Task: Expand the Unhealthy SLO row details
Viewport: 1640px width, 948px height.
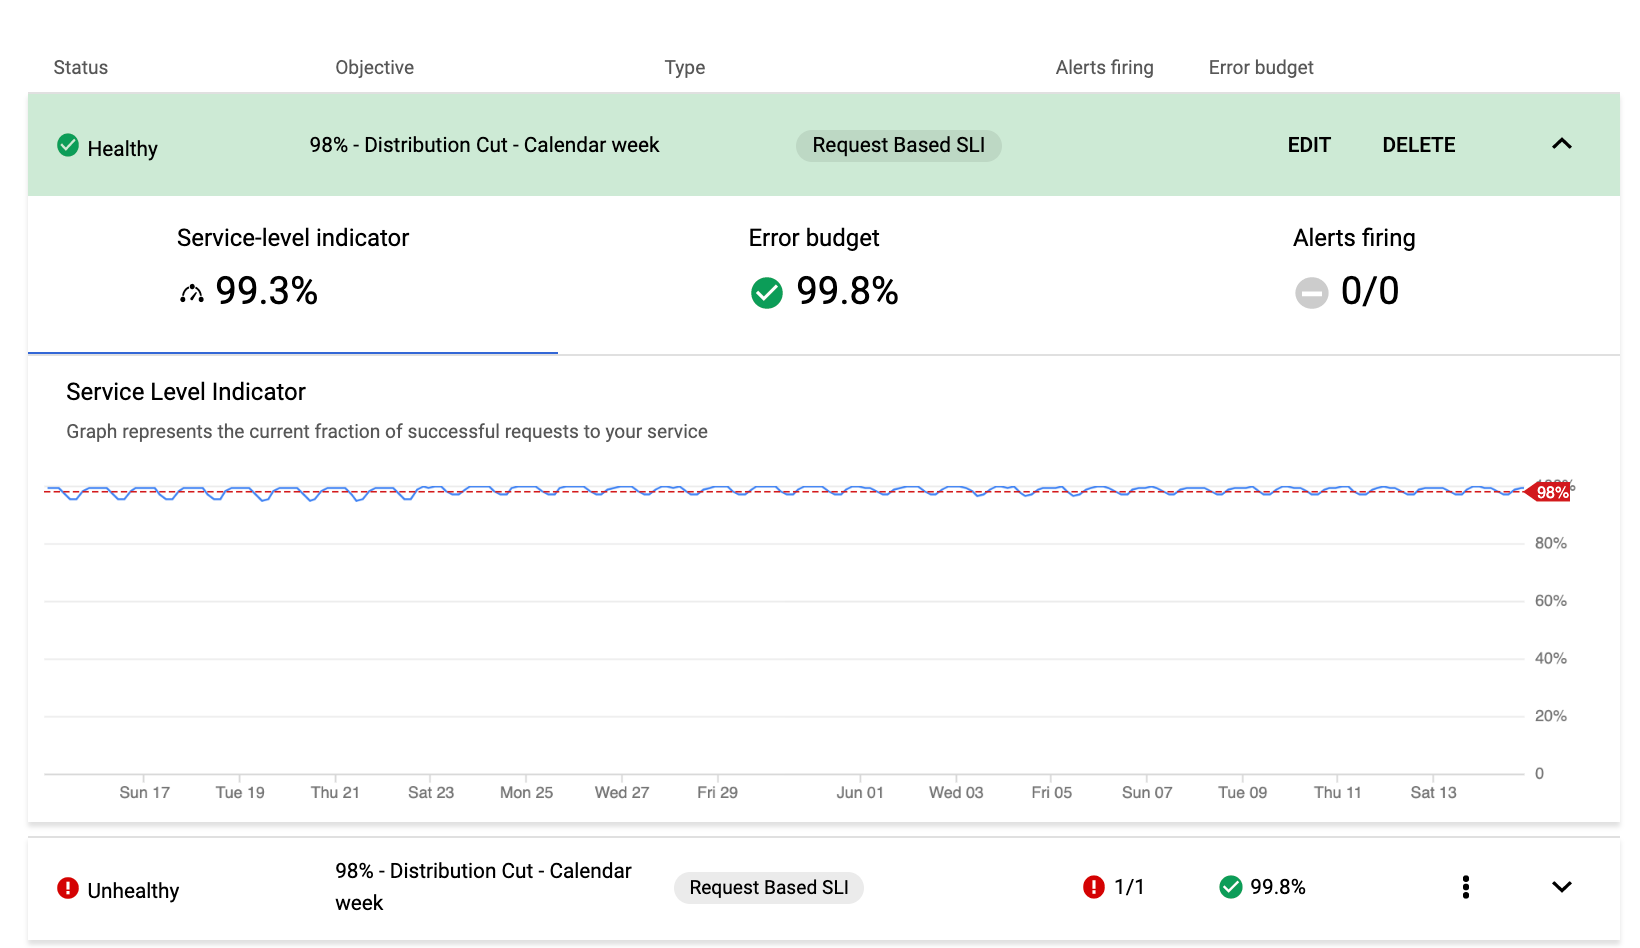Action: coord(1561,887)
